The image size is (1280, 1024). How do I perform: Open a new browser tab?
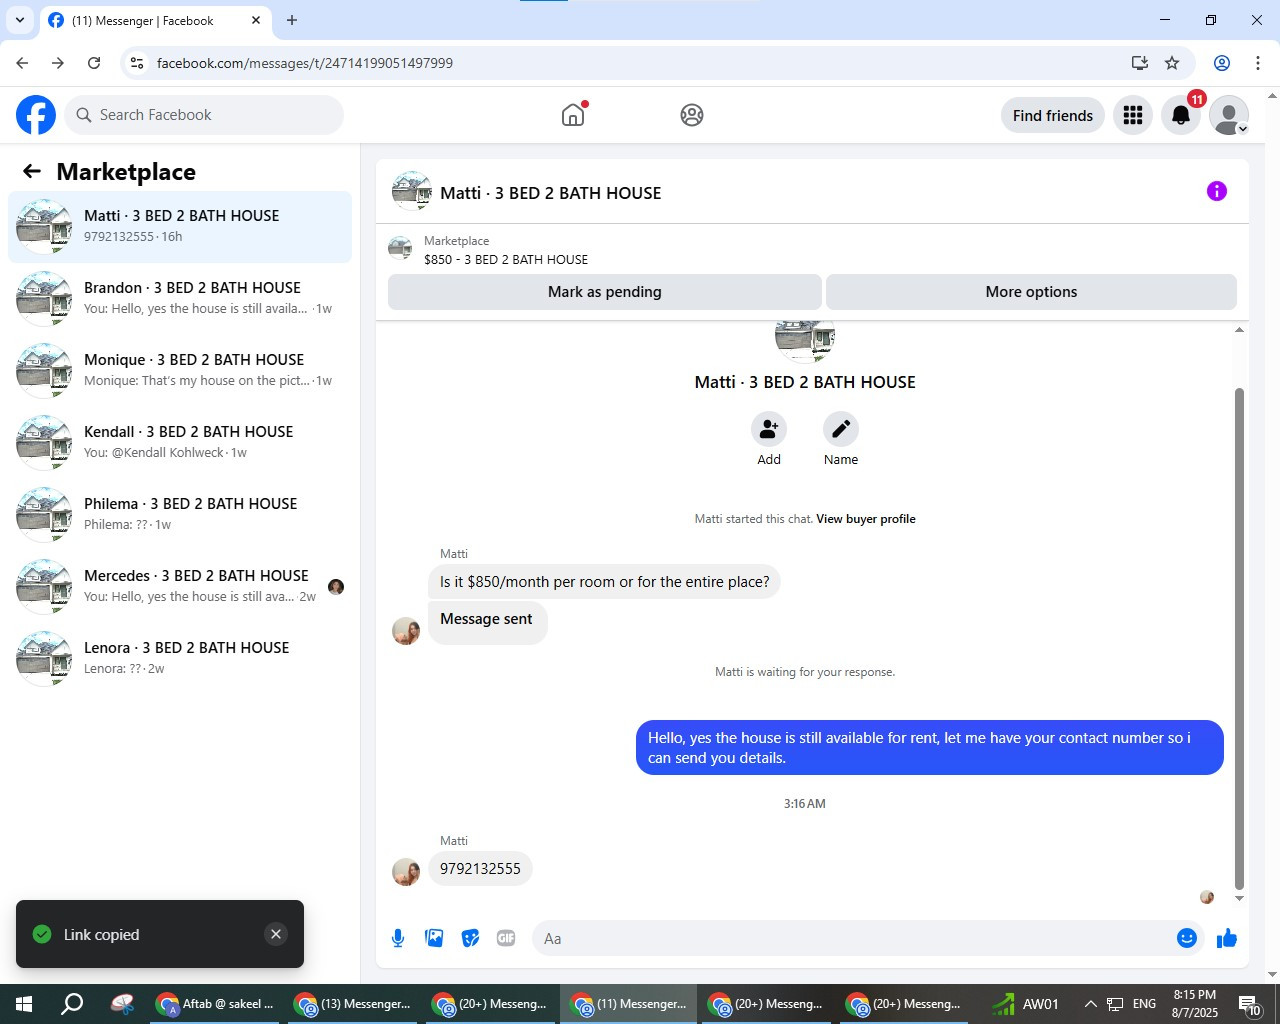(x=292, y=20)
